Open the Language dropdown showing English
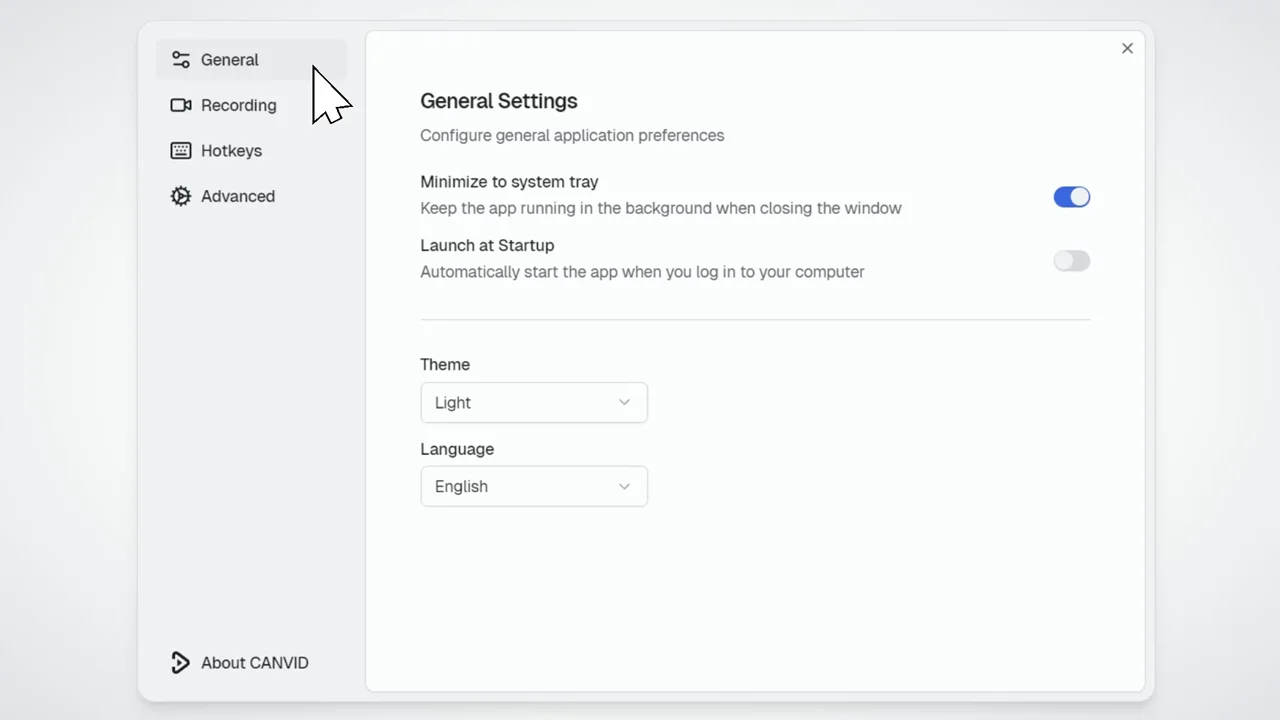 click(534, 486)
